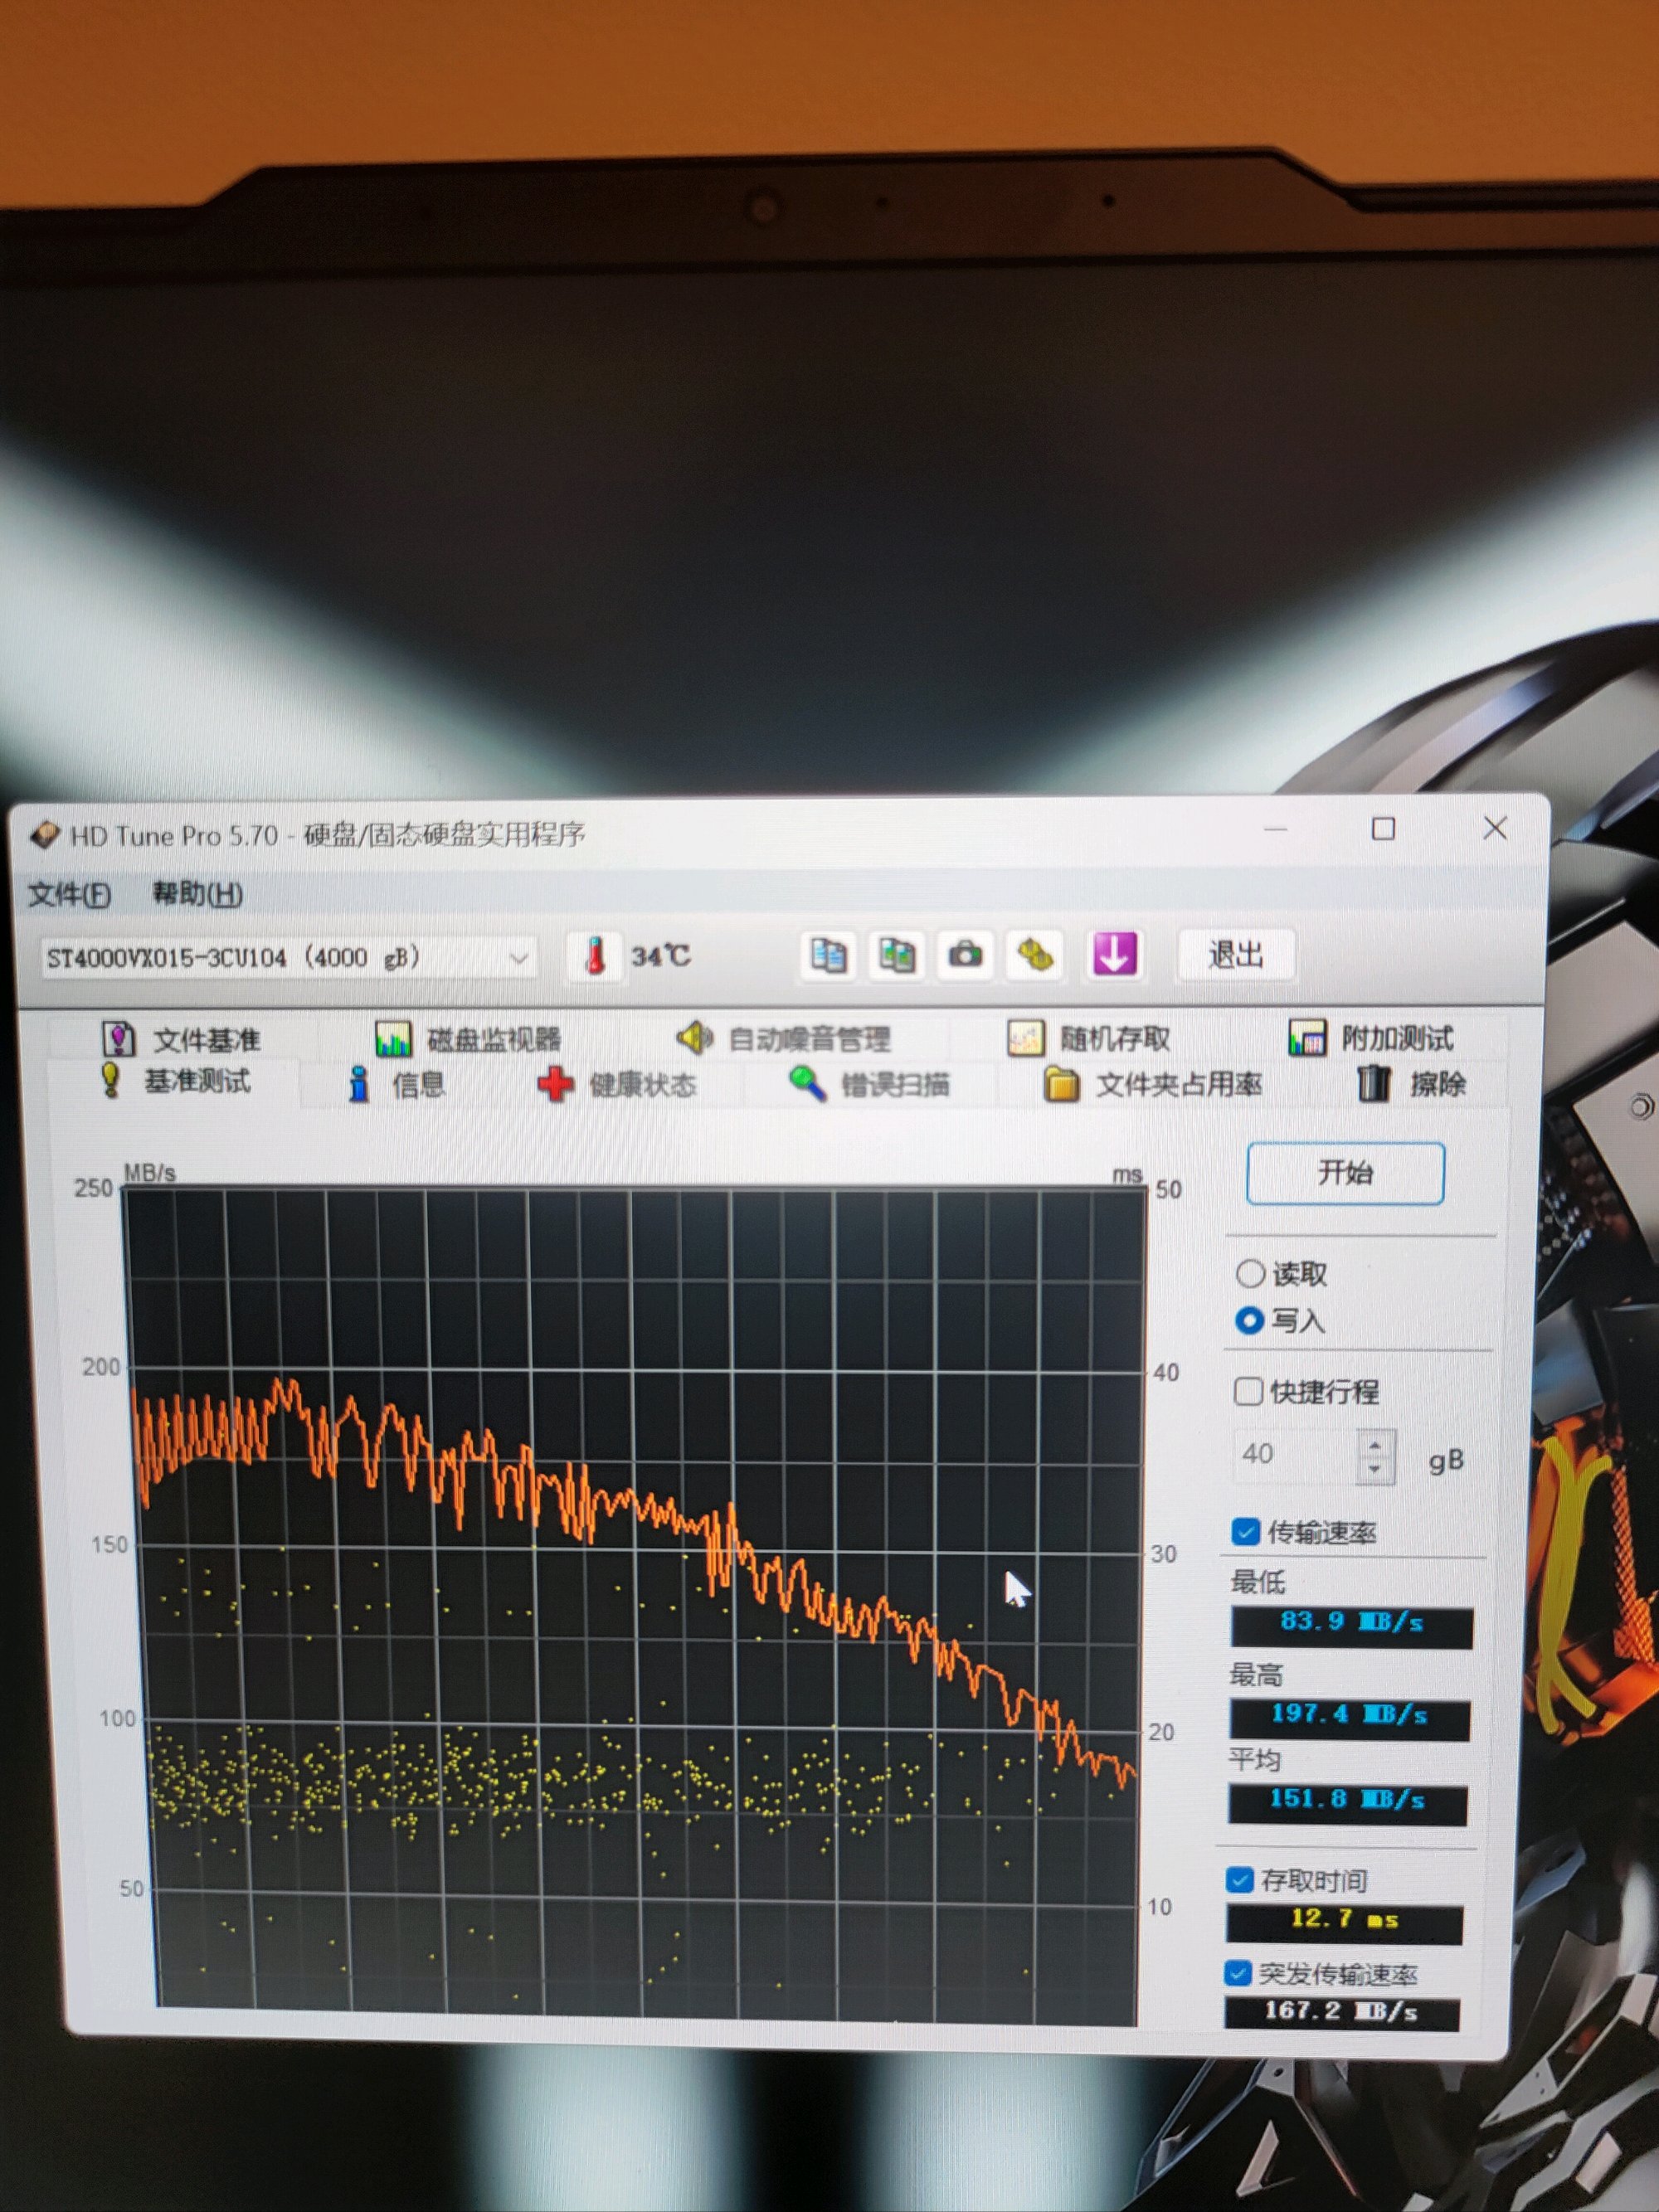Switch to the 附加测试 tab
Screen dimensions: 1659x2212
coord(1372,1037)
